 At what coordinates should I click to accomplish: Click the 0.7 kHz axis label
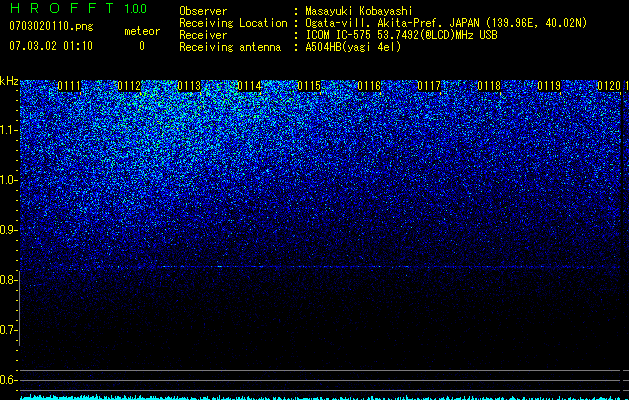[8, 330]
